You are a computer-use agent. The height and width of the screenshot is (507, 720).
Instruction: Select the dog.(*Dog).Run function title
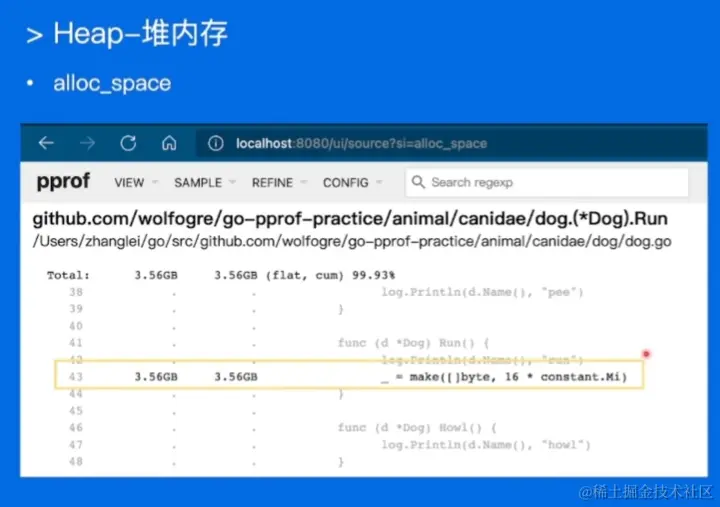tap(350, 219)
